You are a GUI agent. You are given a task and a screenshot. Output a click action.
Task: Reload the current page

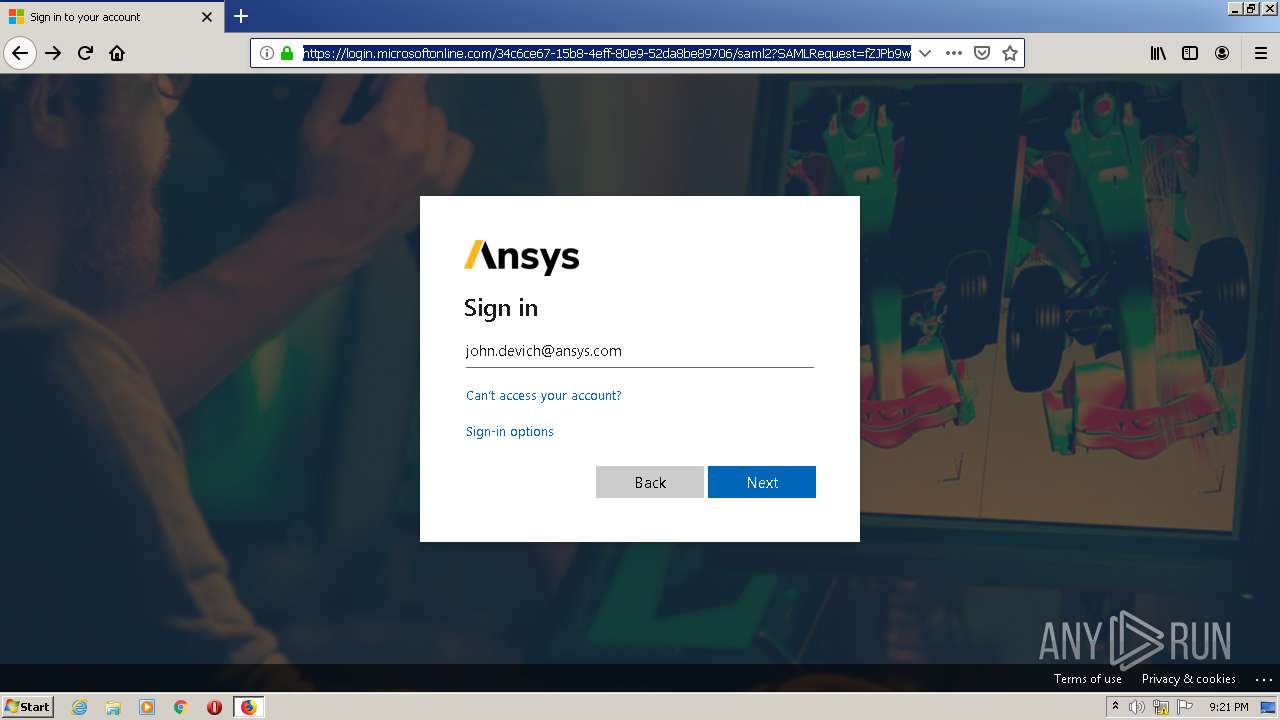pos(86,53)
